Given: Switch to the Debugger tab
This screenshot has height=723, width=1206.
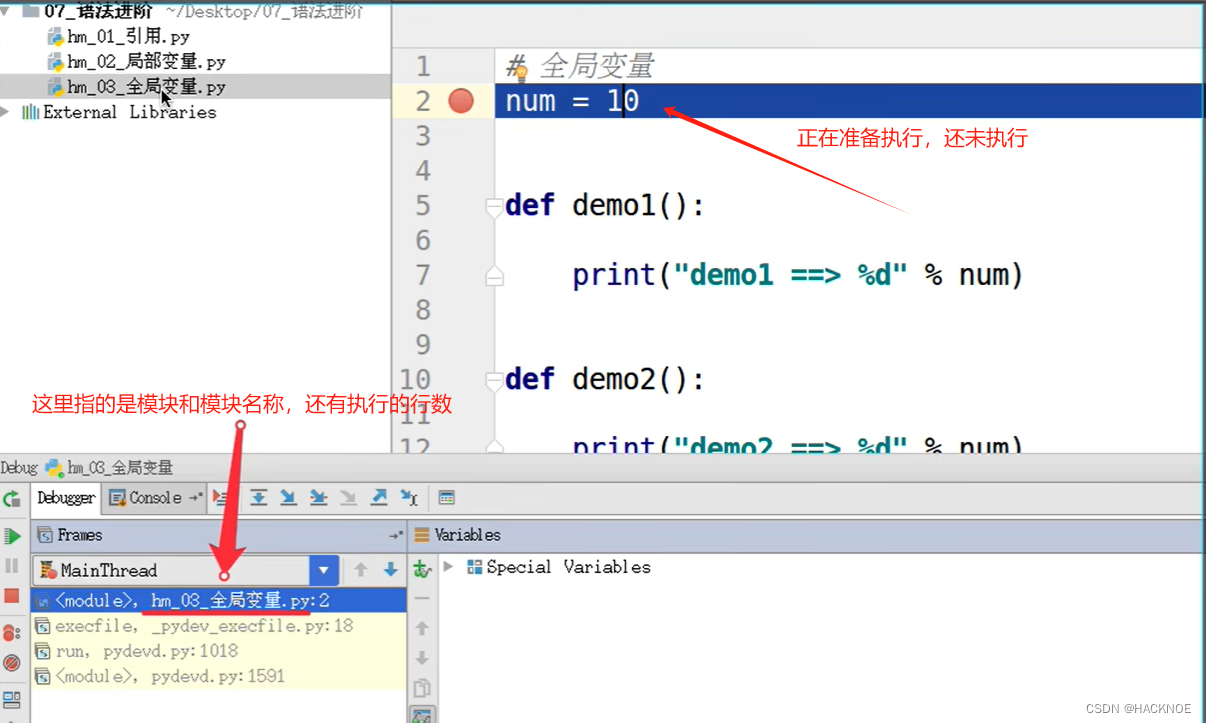Looking at the screenshot, I should [66, 498].
